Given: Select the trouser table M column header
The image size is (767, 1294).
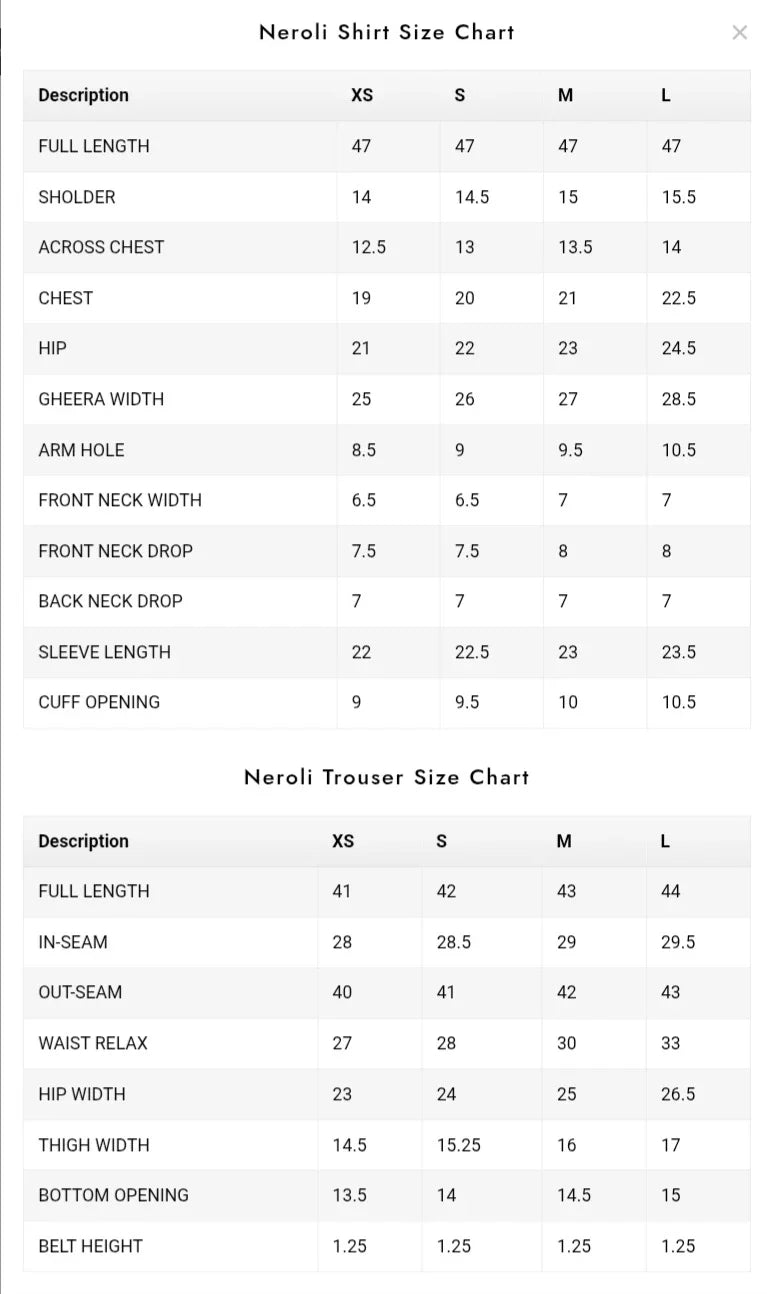Looking at the screenshot, I should pos(564,841).
